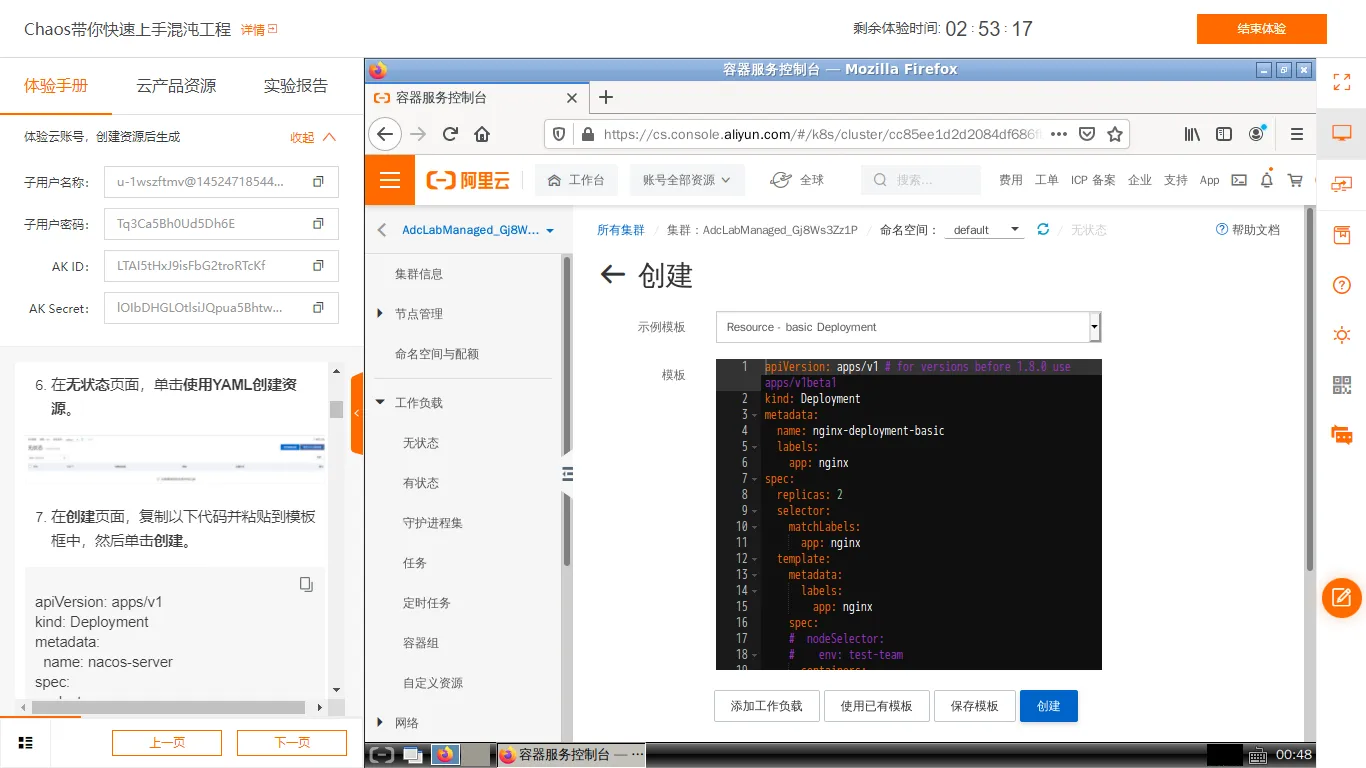Open 守护进程集 in the sidebar
The image size is (1366, 768).
click(x=433, y=523)
